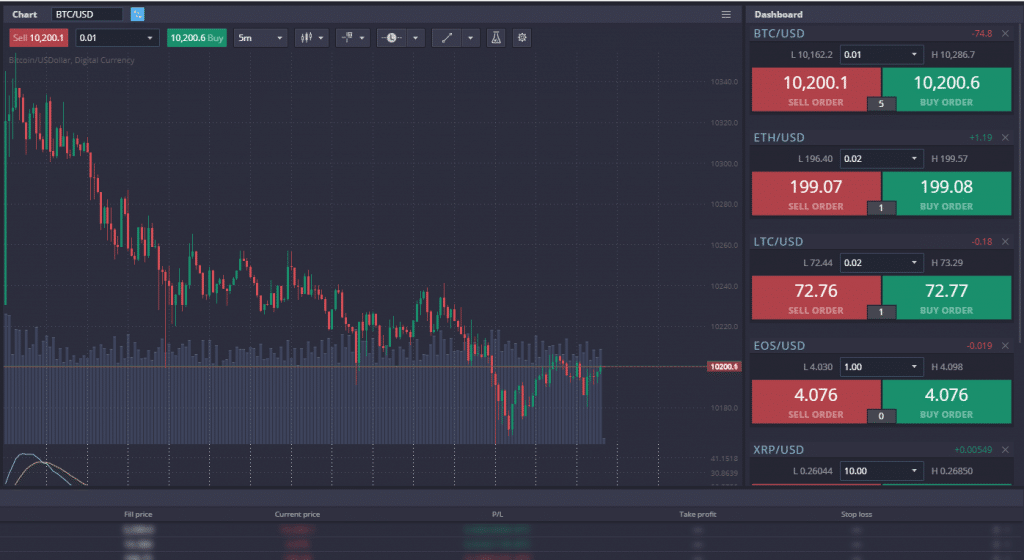Click the Fill price column header
This screenshot has height=560, width=1024.
138,514
